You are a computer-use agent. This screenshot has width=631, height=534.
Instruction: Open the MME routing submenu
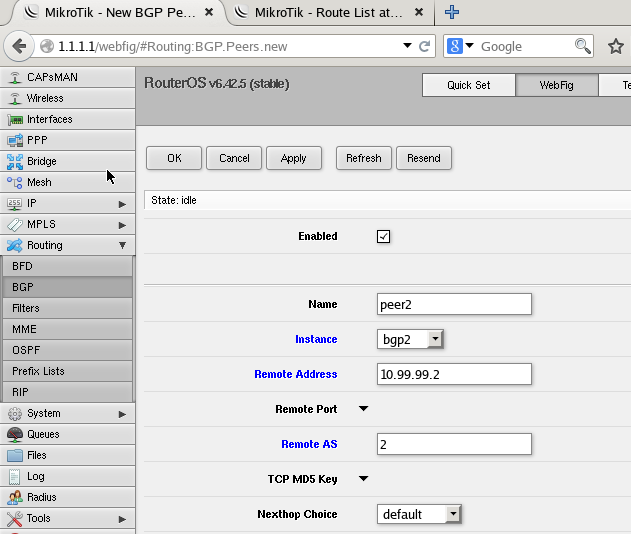click(x=67, y=329)
